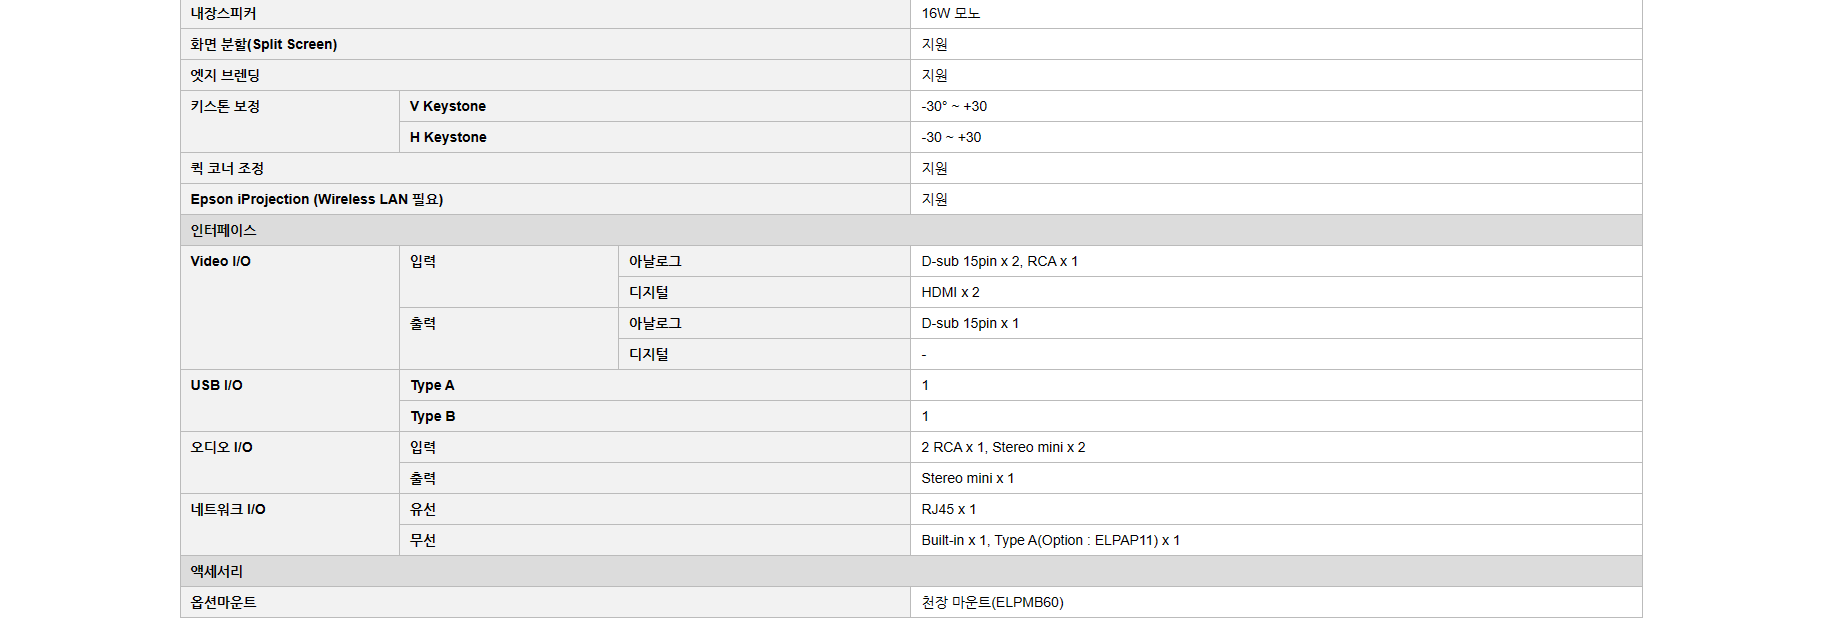The image size is (1822, 622).
Task: Click the 오디오 I/O row label
Action: [x=222, y=447]
